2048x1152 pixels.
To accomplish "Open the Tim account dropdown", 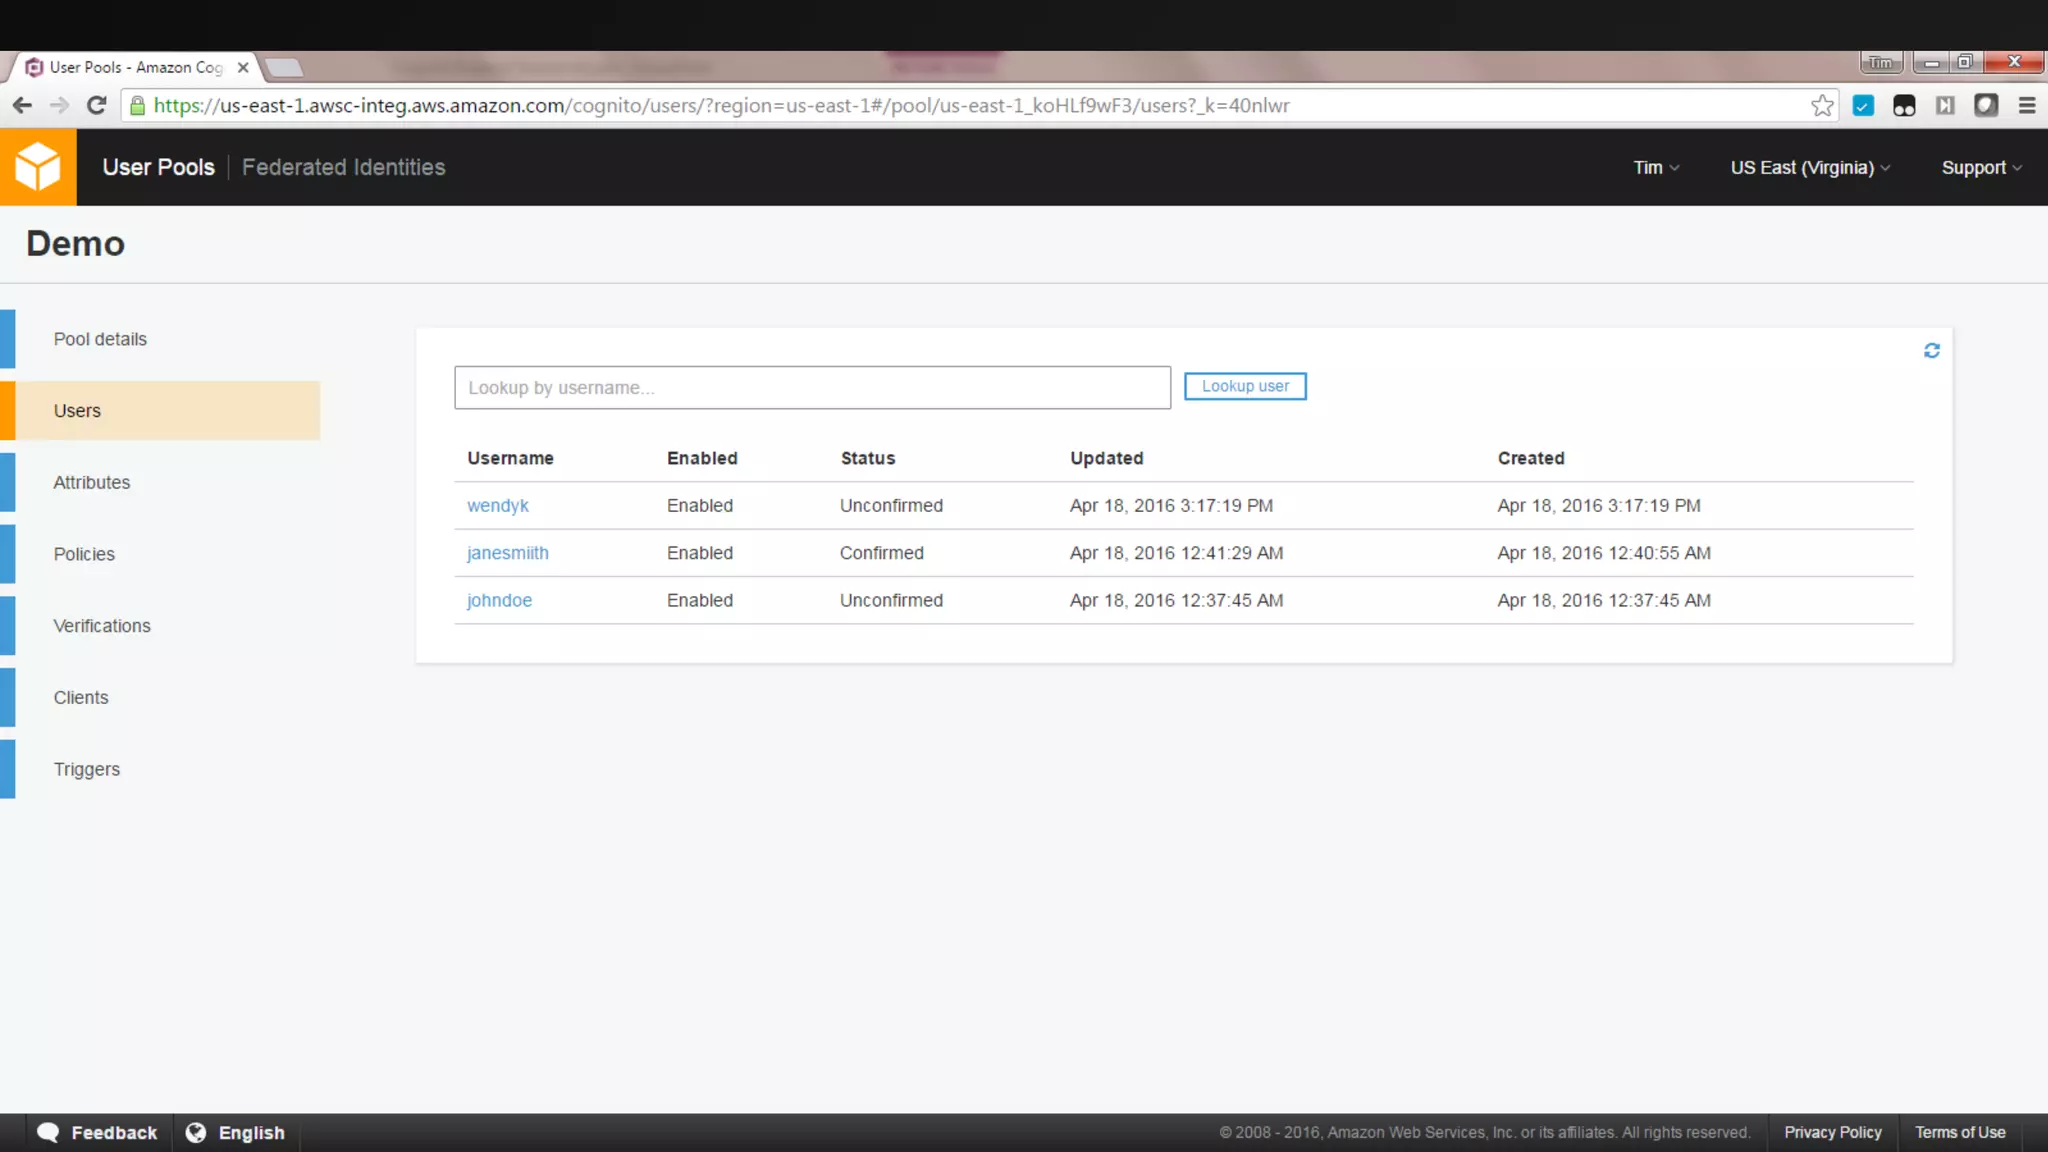I will pos(1655,168).
